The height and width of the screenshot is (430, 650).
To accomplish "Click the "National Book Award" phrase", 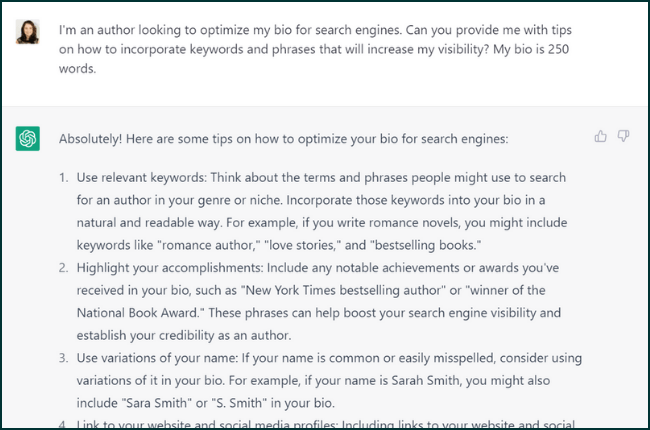I will coord(144,314).
